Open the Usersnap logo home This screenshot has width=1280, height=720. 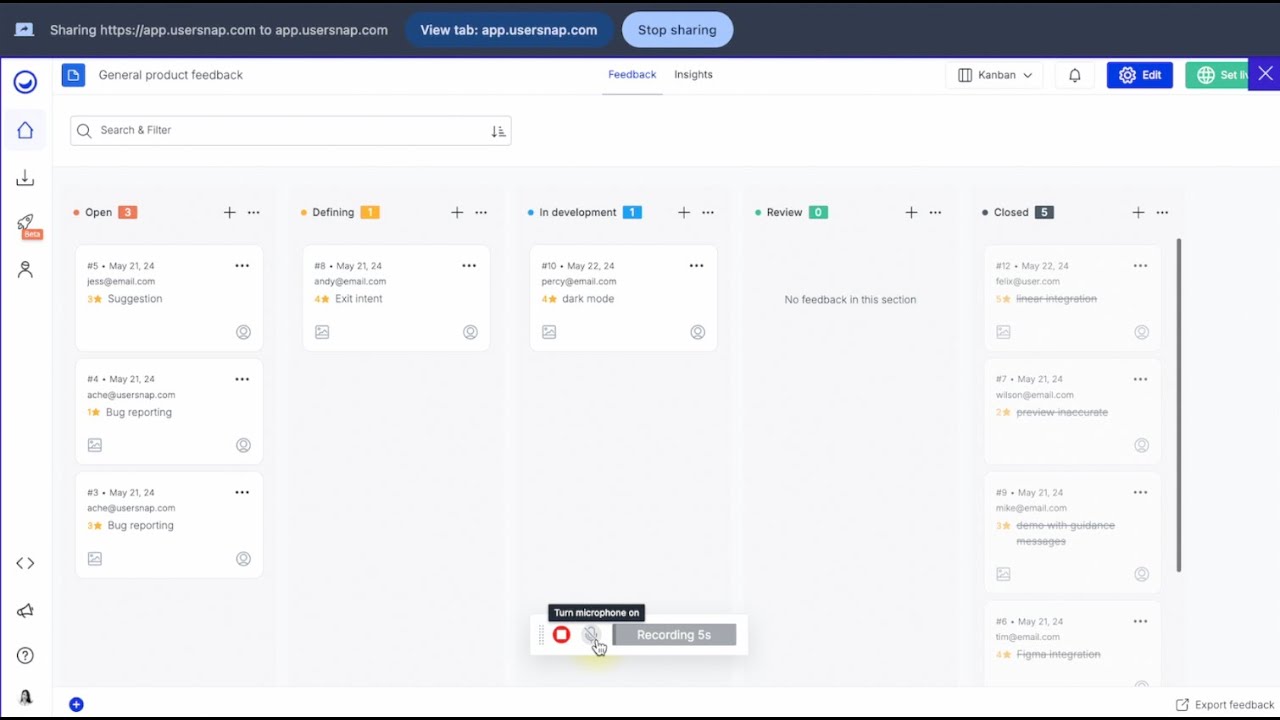[25, 82]
